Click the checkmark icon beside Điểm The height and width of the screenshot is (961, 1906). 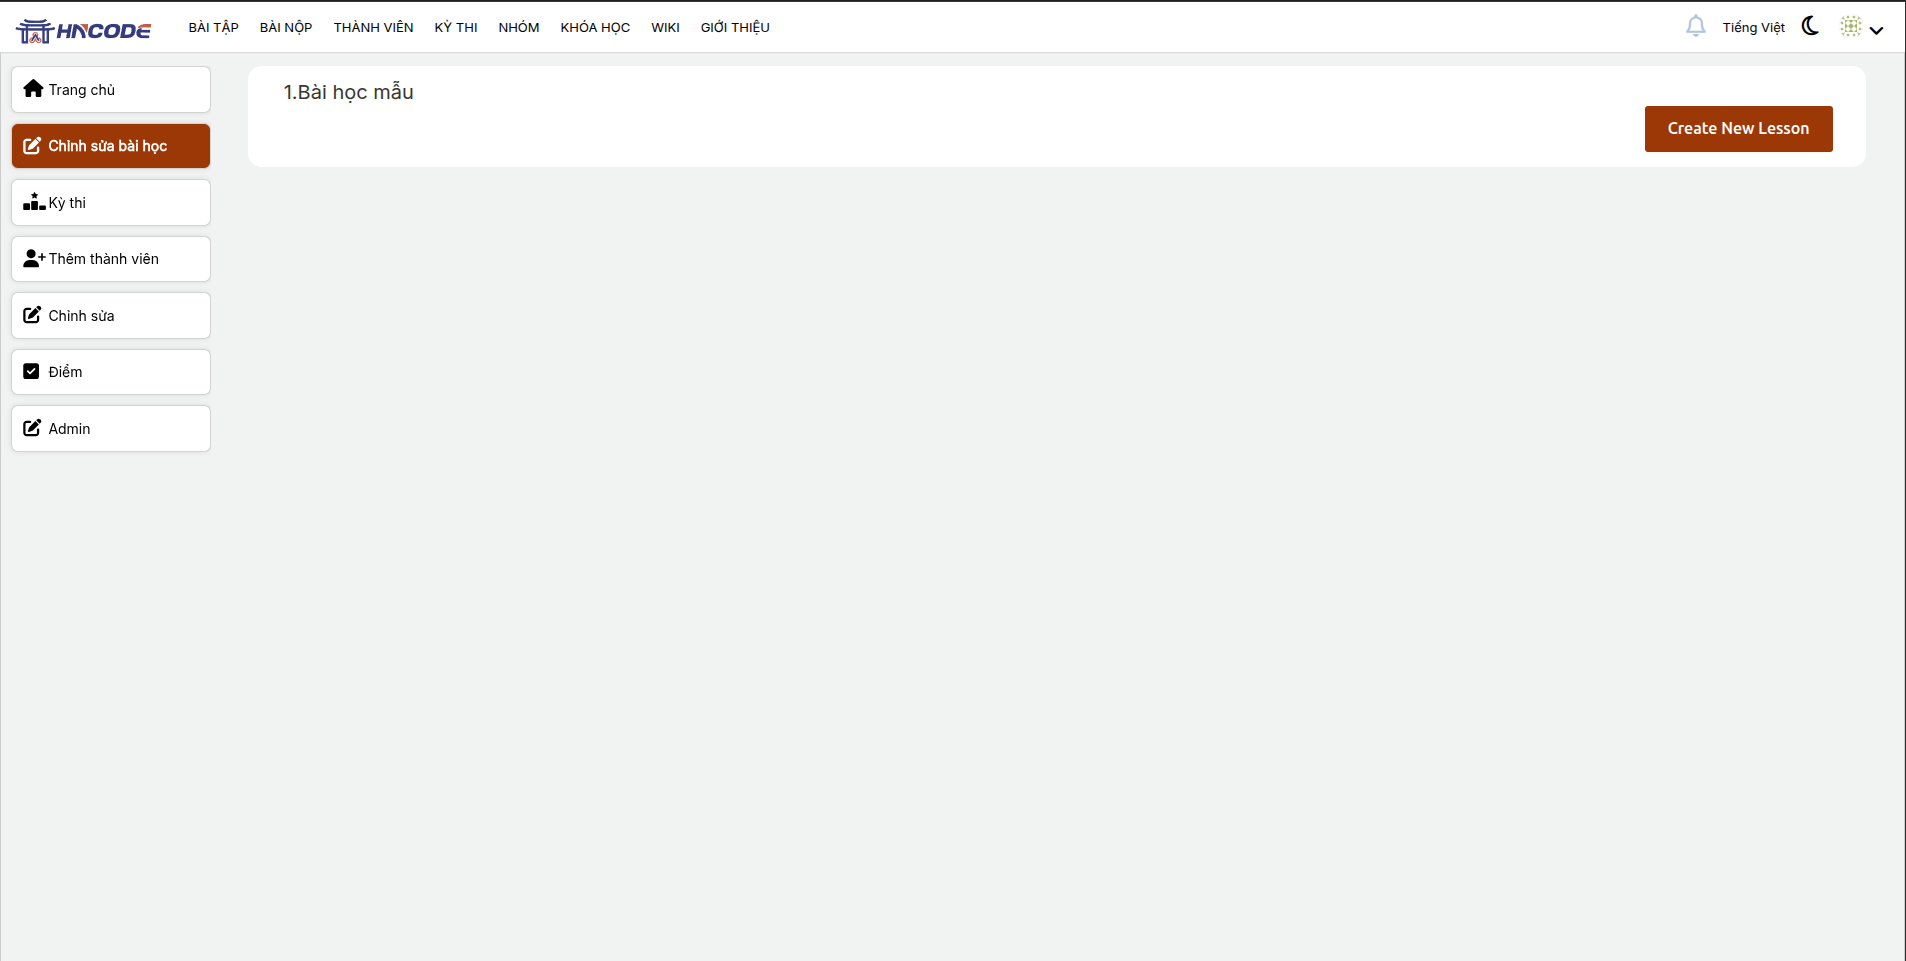(x=31, y=371)
